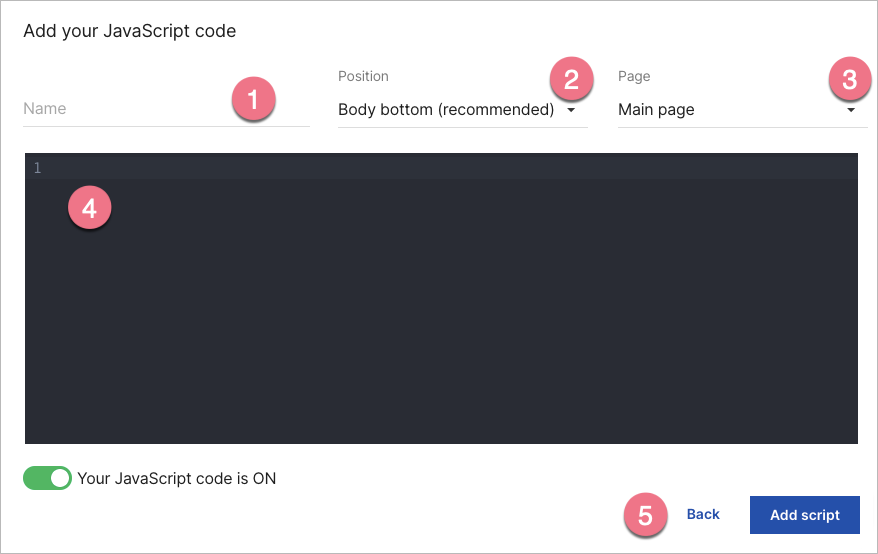
Task: Expand the Page dropdown arrow
Action: pos(851,110)
